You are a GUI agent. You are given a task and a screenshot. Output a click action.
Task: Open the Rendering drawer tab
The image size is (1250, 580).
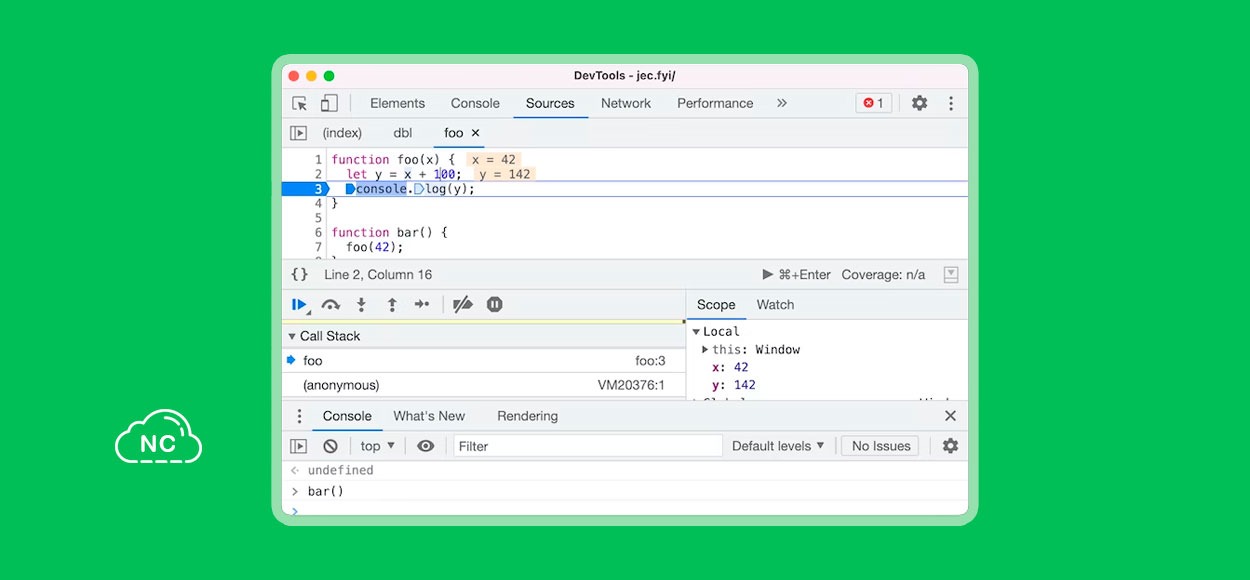[x=527, y=416]
